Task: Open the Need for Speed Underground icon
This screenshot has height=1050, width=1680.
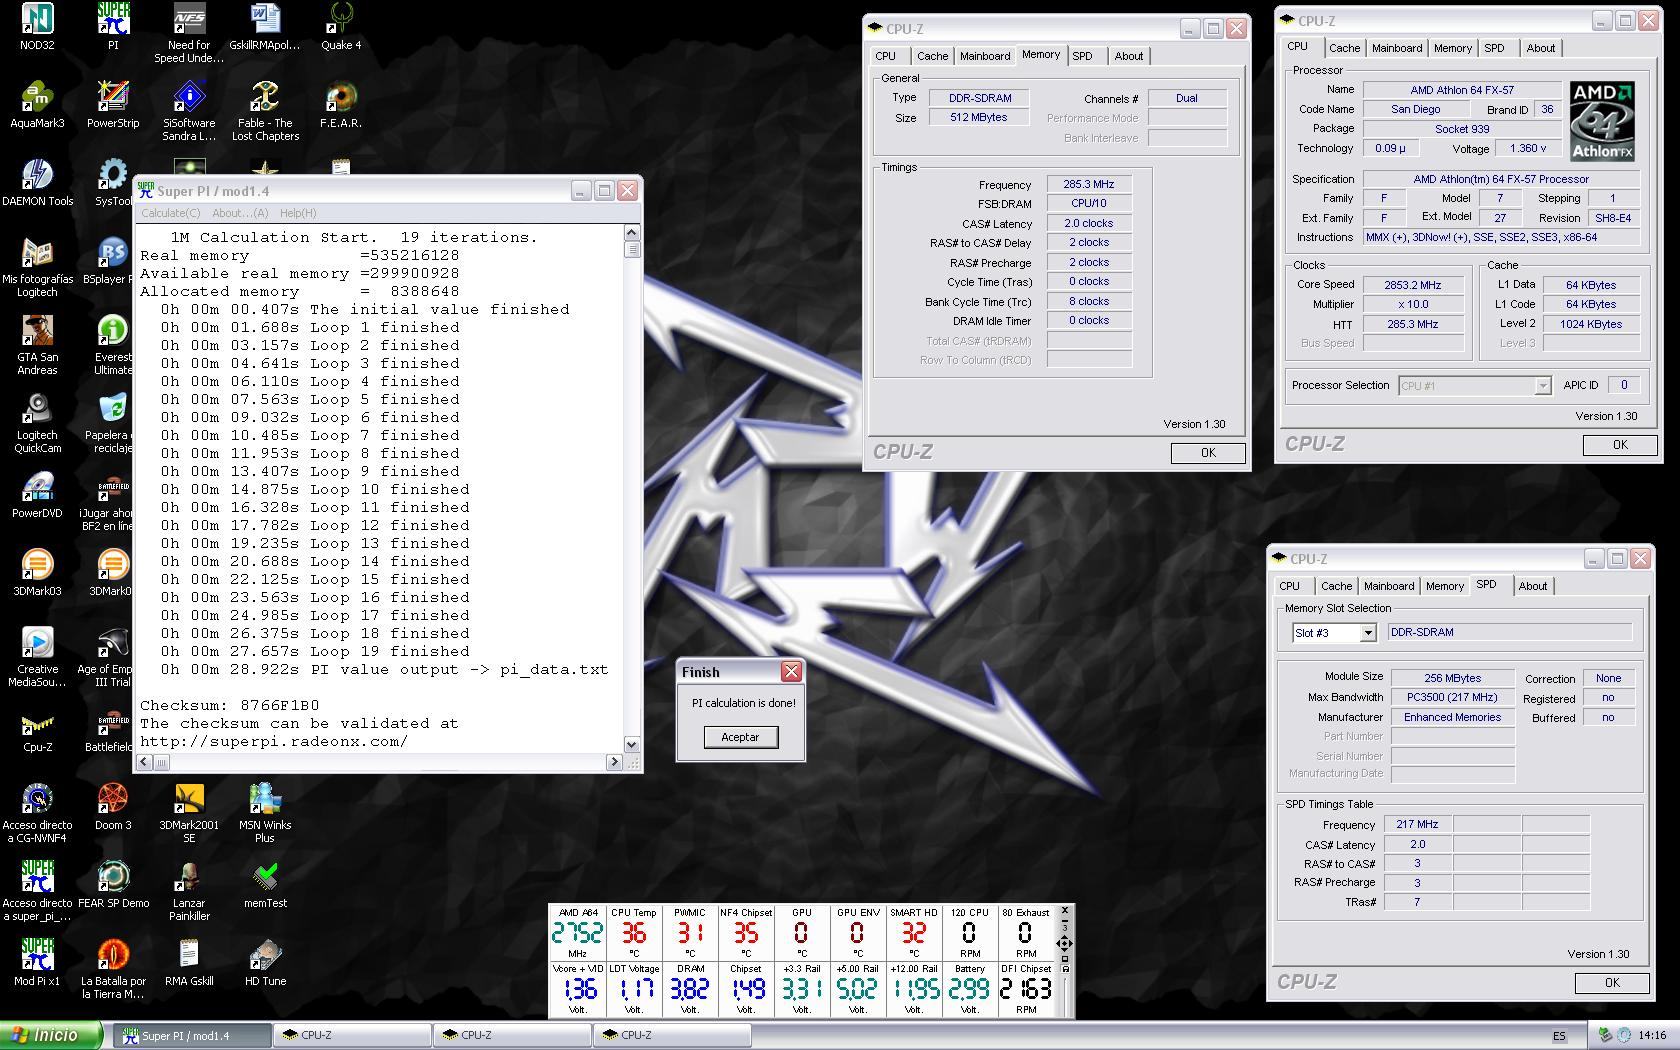Action: pos(189,22)
